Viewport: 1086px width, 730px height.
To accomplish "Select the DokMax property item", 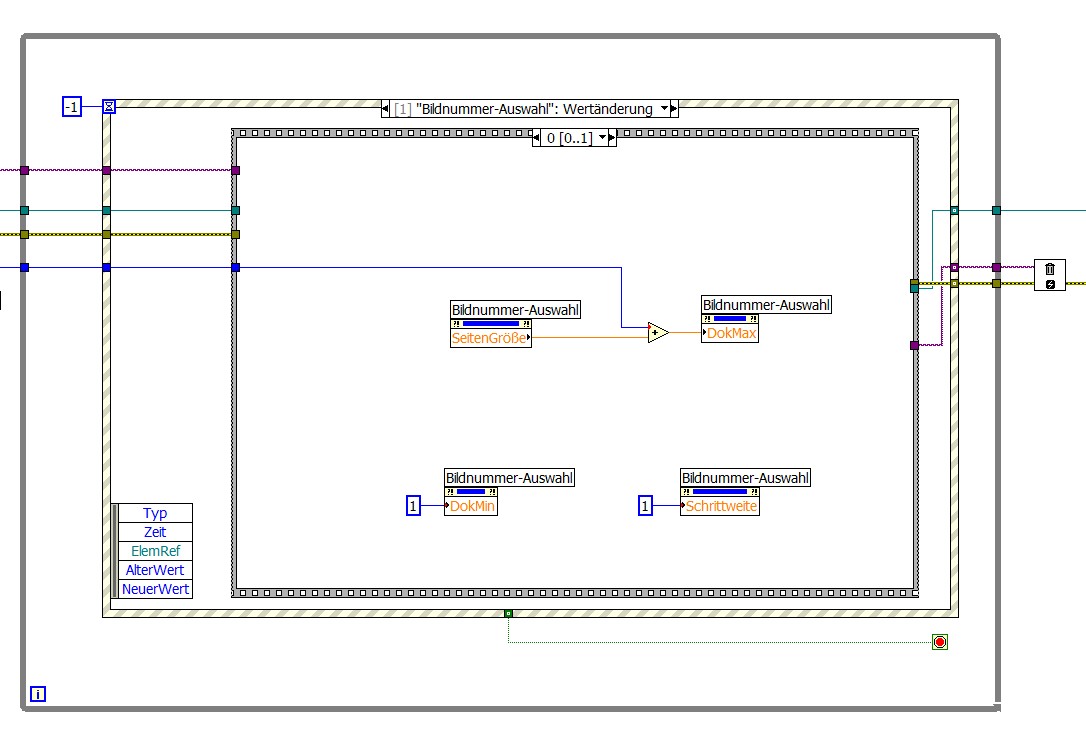I will pyautogui.click(x=730, y=333).
